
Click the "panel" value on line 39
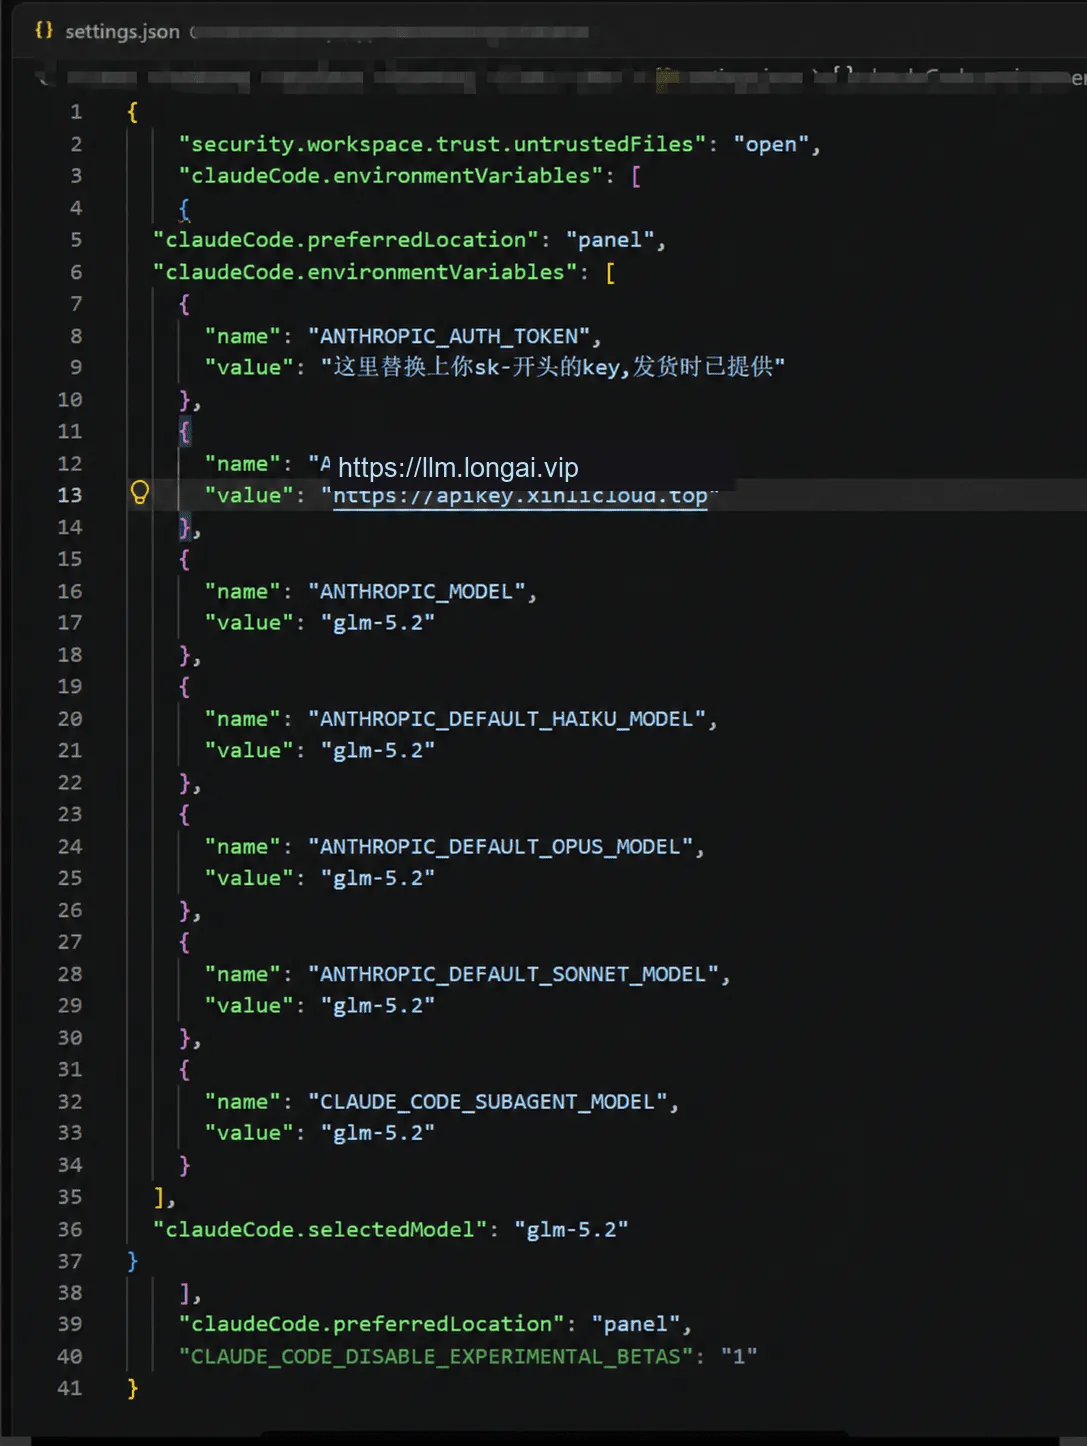click(636, 1324)
